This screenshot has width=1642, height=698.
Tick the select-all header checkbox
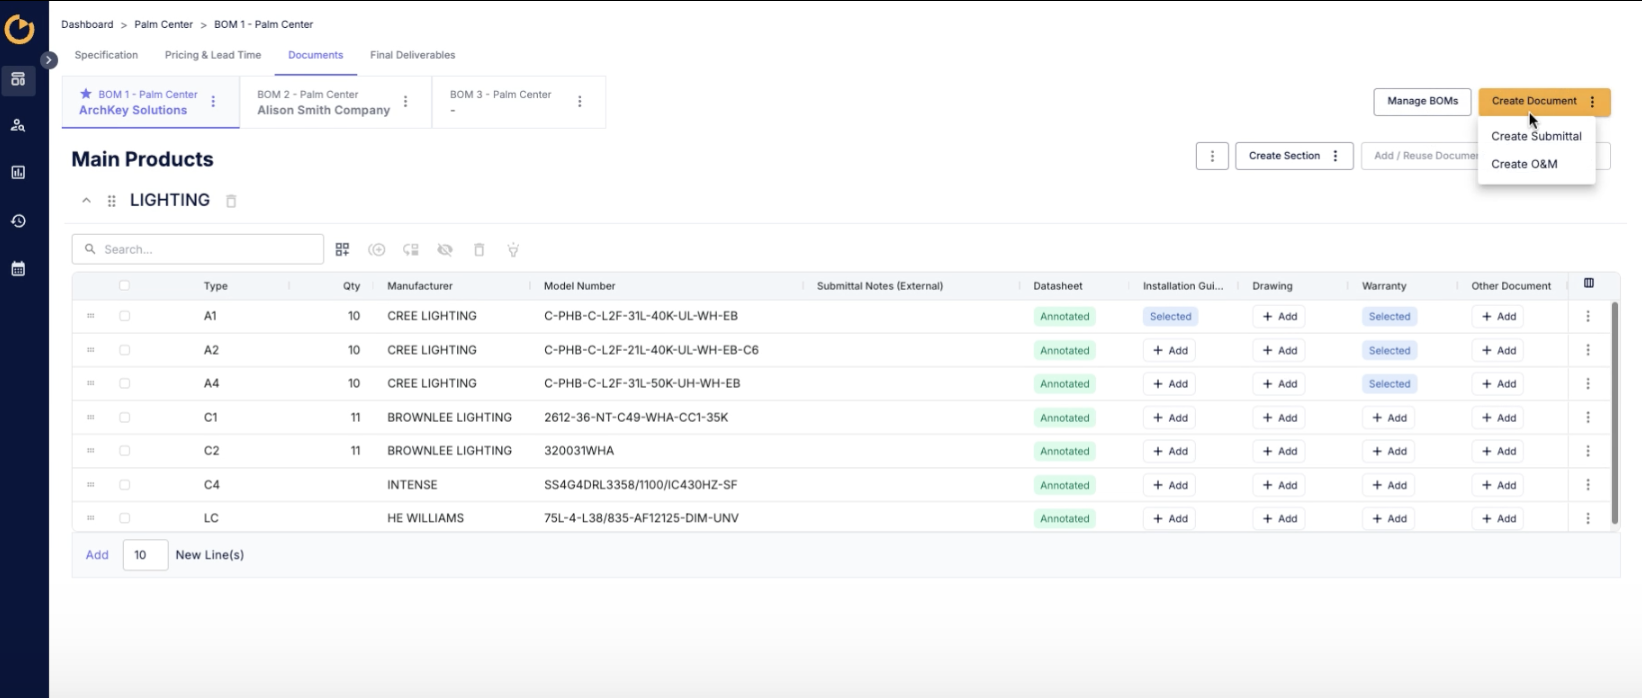click(x=124, y=286)
